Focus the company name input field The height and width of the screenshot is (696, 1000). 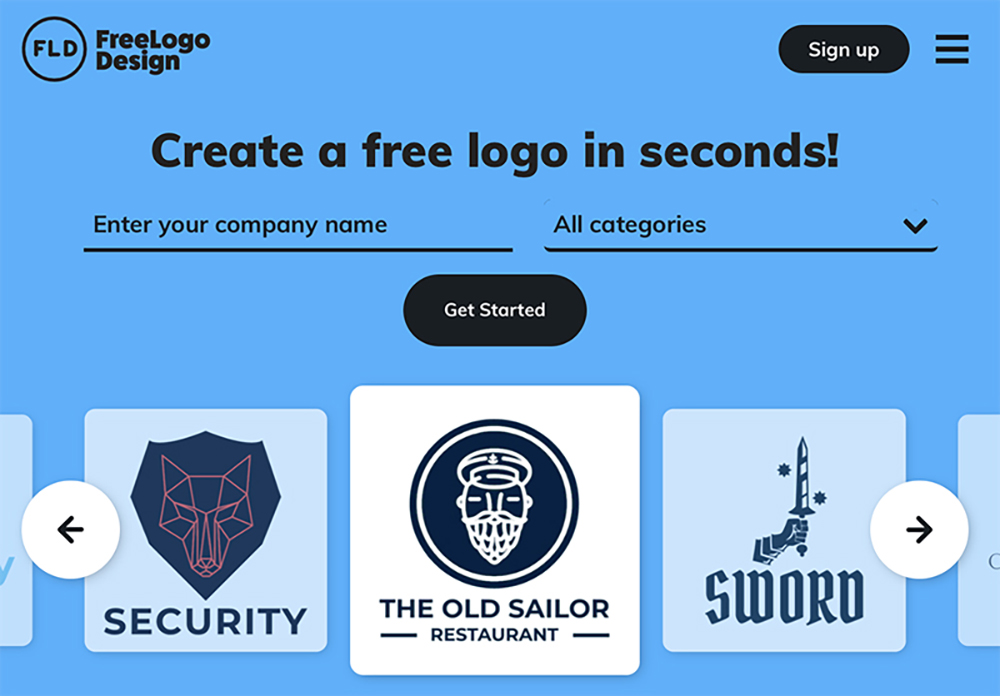coord(298,225)
